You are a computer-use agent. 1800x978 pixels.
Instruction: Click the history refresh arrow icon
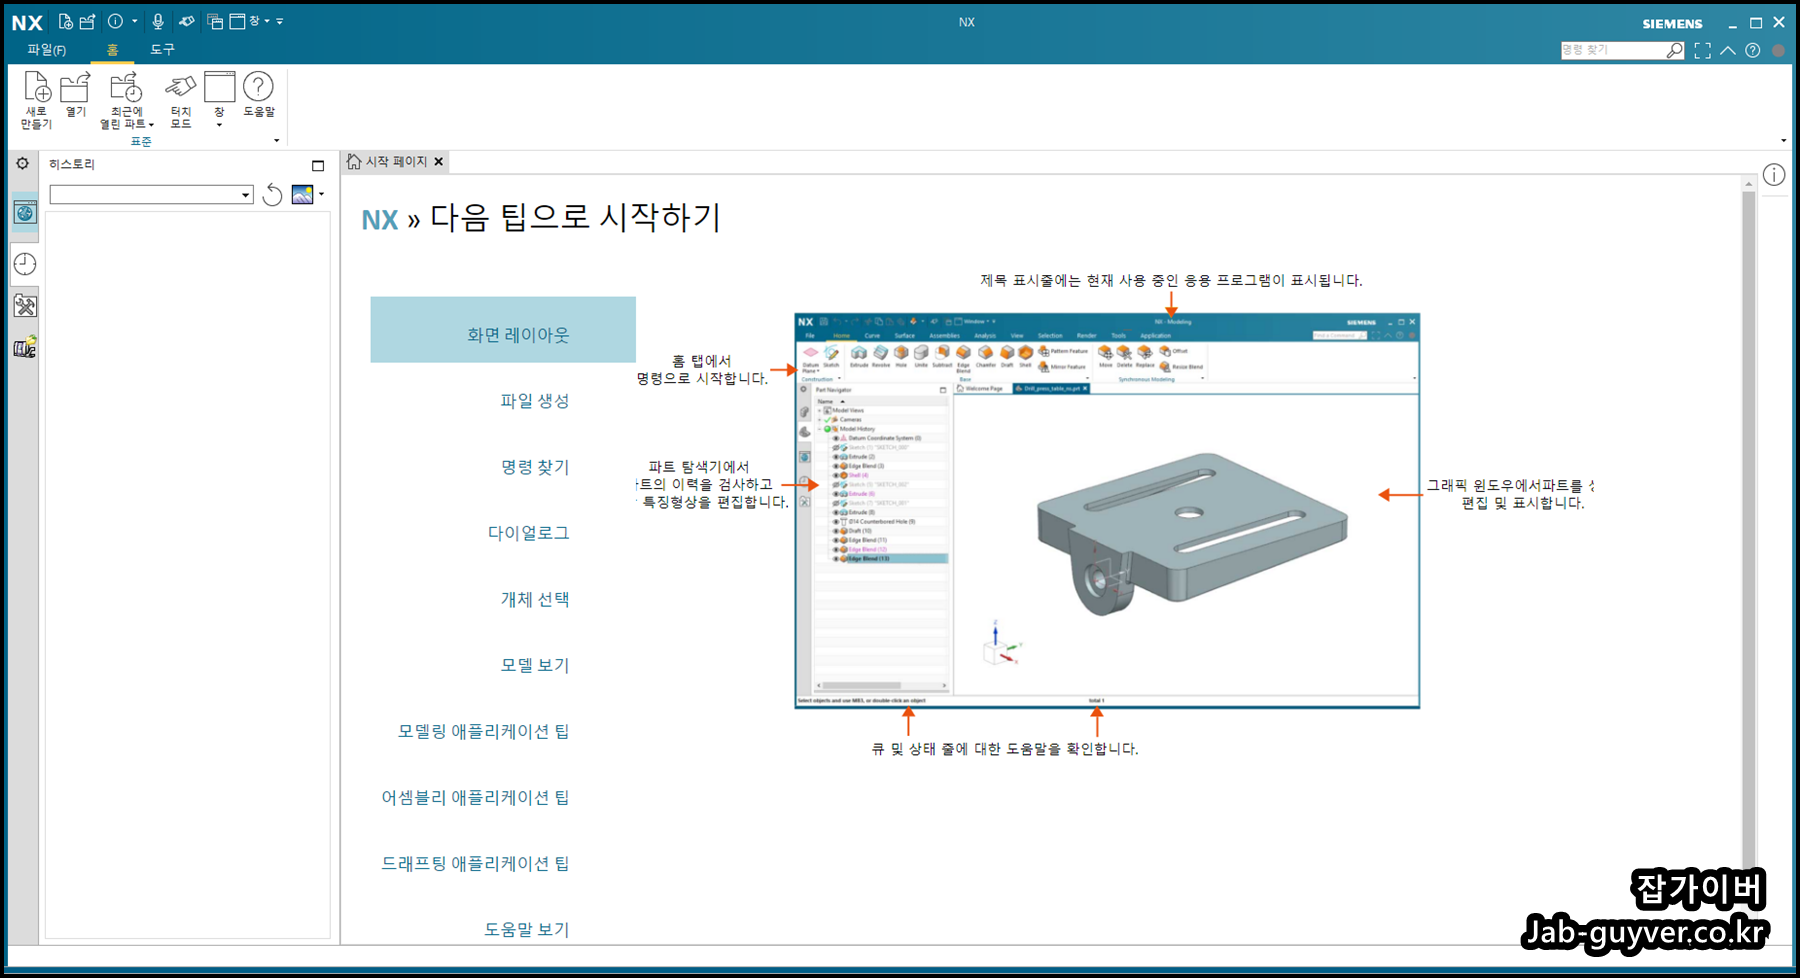pyautogui.click(x=272, y=195)
